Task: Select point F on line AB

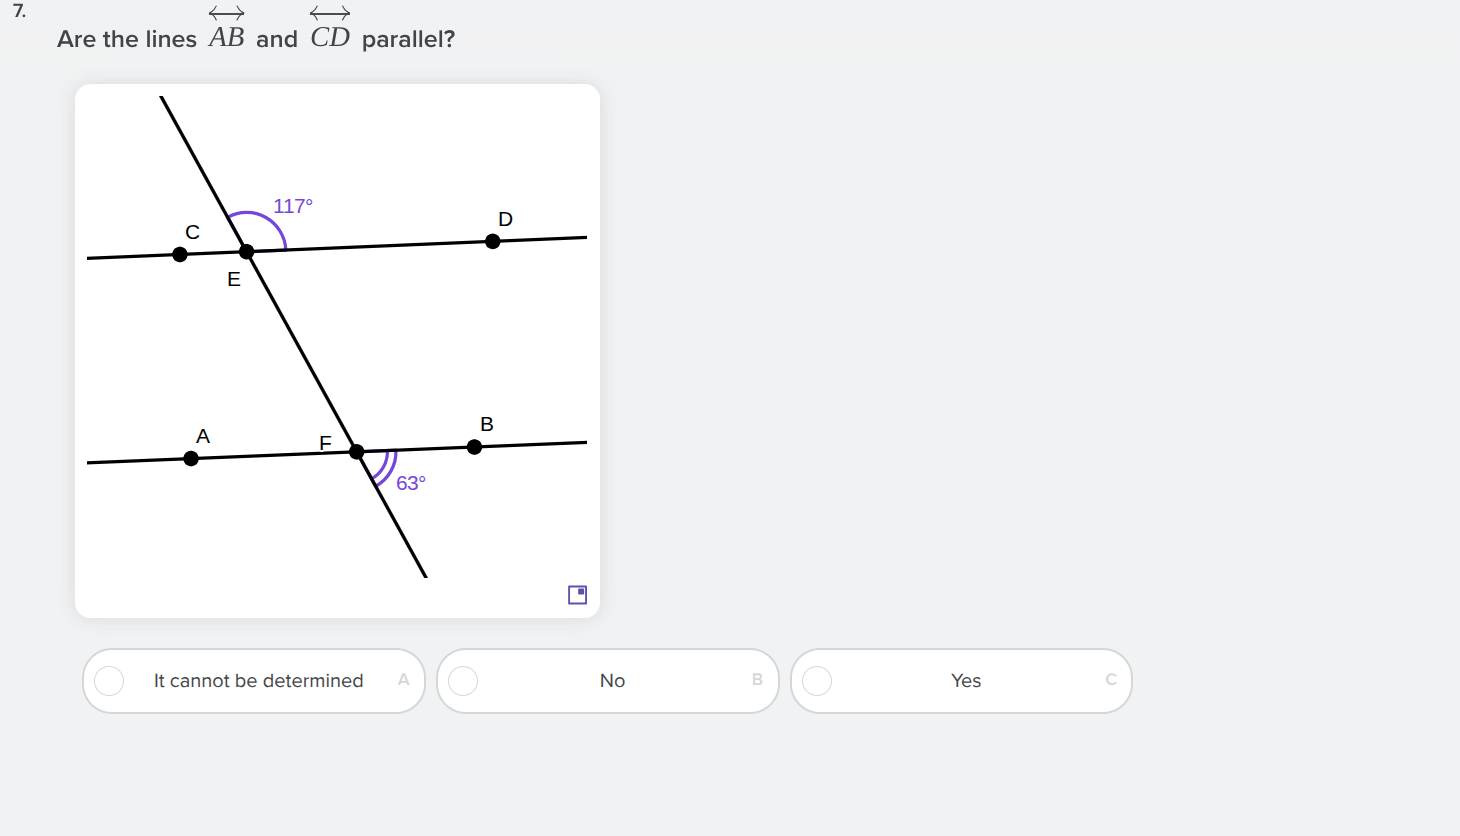Action: coord(357,451)
